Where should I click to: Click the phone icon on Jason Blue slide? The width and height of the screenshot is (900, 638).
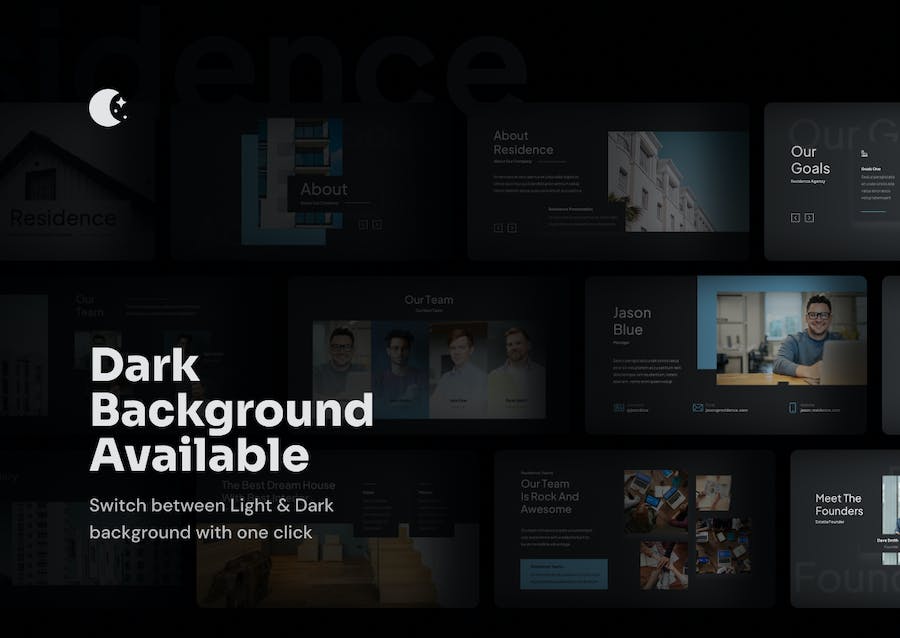794,408
